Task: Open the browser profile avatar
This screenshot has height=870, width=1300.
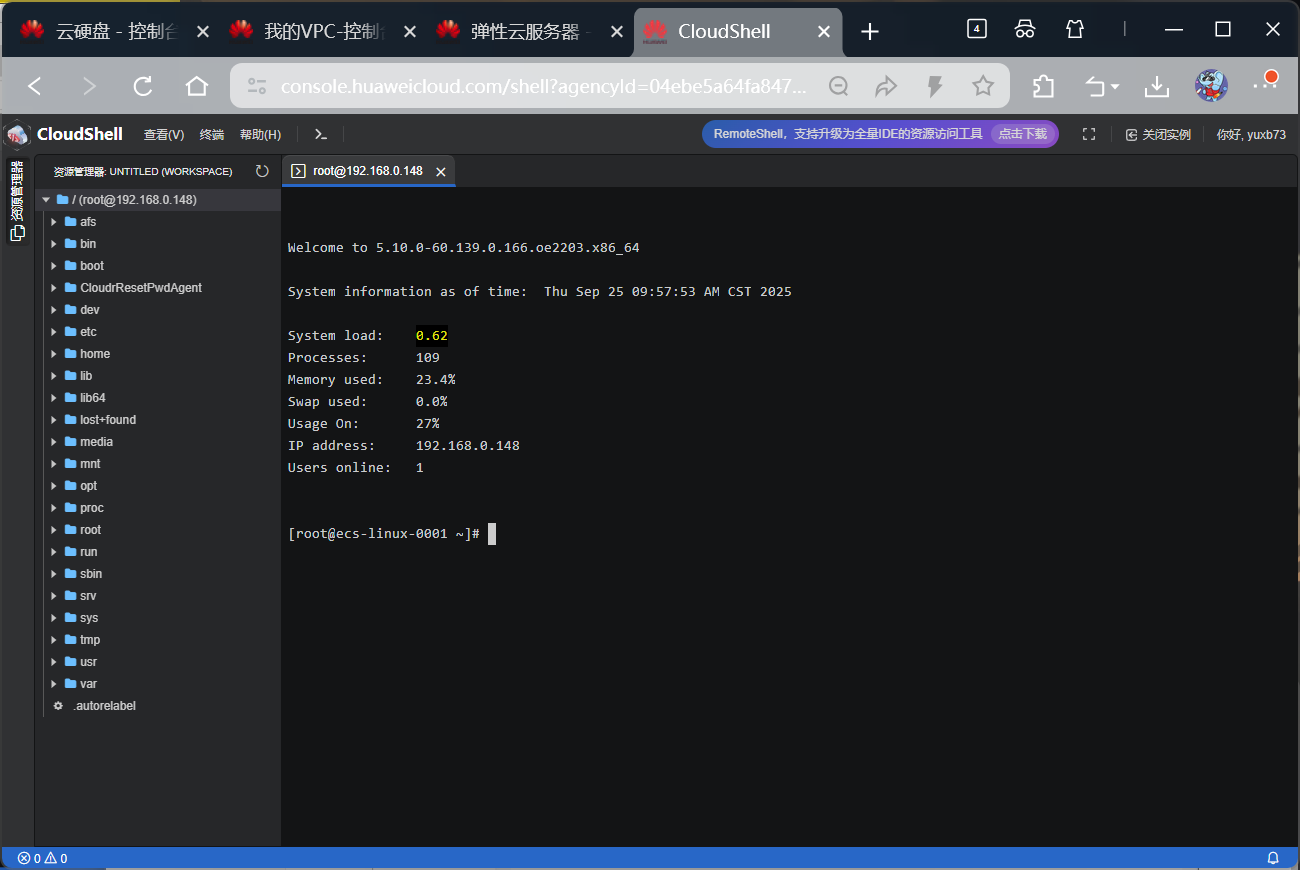Action: [x=1211, y=86]
